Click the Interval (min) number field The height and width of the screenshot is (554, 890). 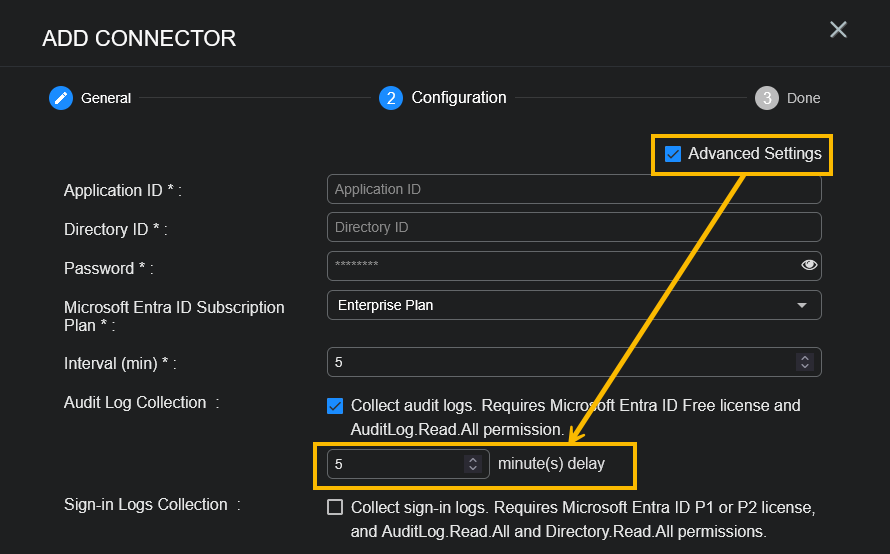[560, 362]
